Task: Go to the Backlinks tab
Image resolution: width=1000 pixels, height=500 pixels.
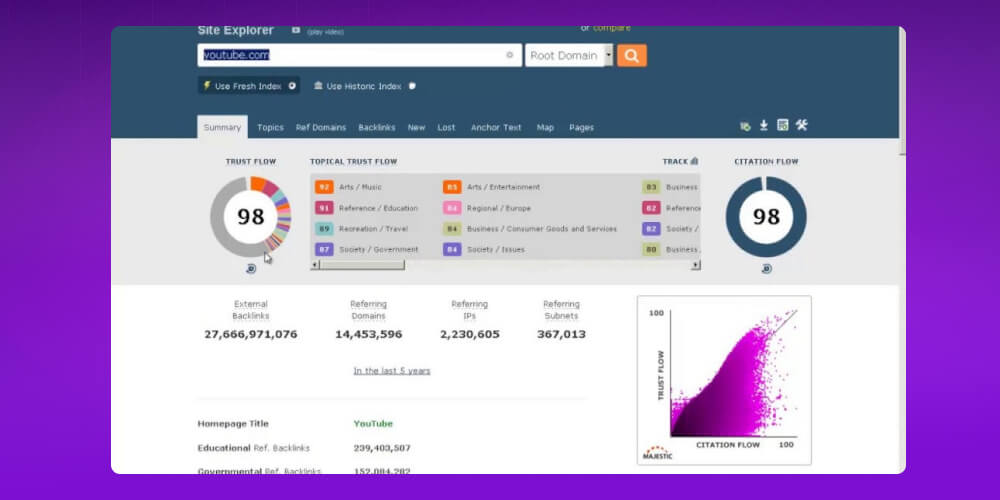Action: pyautogui.click(x=377, y=128)
